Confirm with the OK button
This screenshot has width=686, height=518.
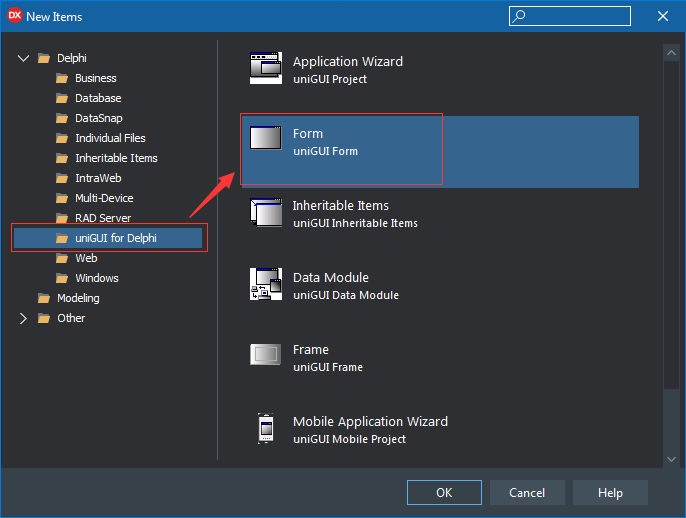tap(444, 493)
